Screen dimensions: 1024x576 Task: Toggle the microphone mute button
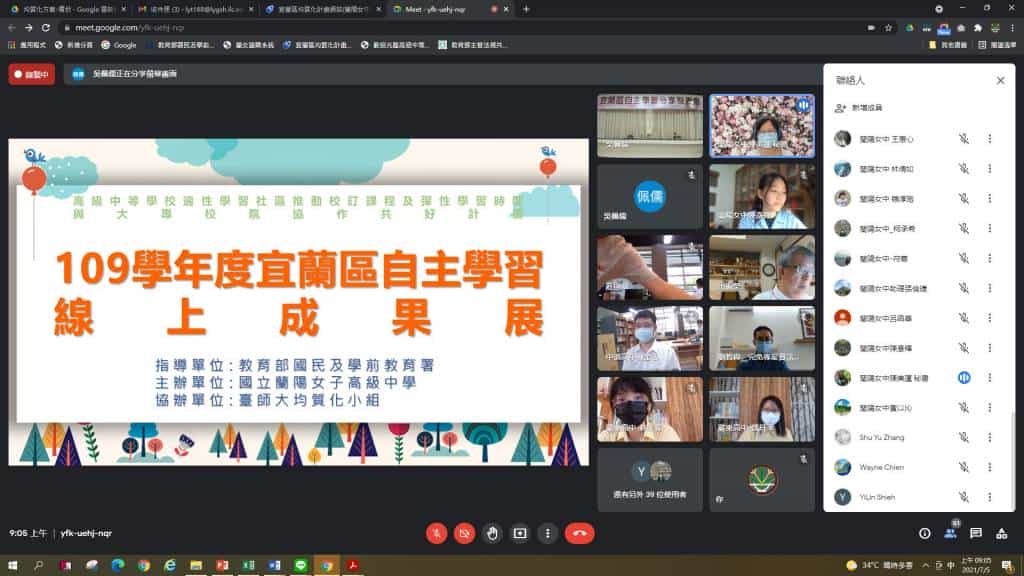437,533
